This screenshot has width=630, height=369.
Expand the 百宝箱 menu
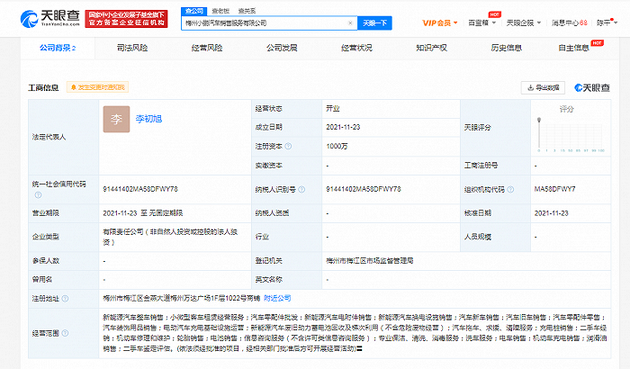[x=482, y=23]
